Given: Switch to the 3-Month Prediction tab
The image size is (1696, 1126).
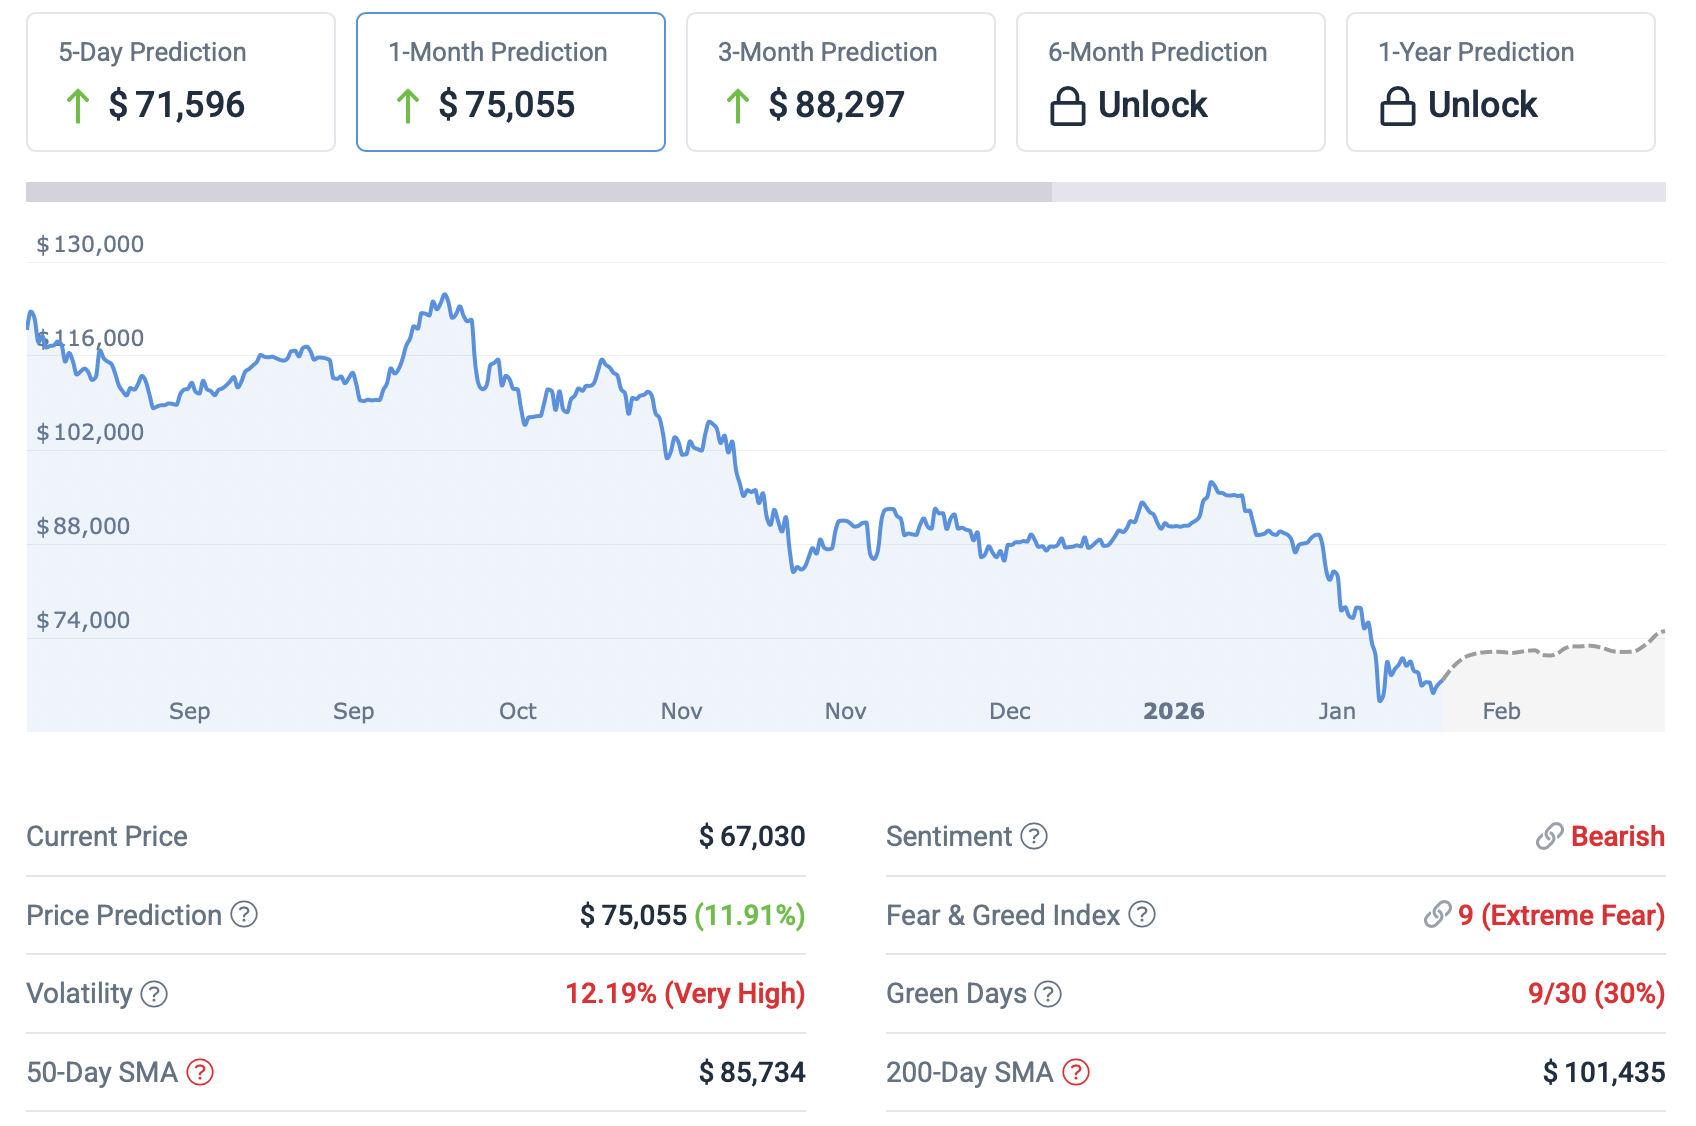Looking at the screenshot, I should (x=841, y=82).
